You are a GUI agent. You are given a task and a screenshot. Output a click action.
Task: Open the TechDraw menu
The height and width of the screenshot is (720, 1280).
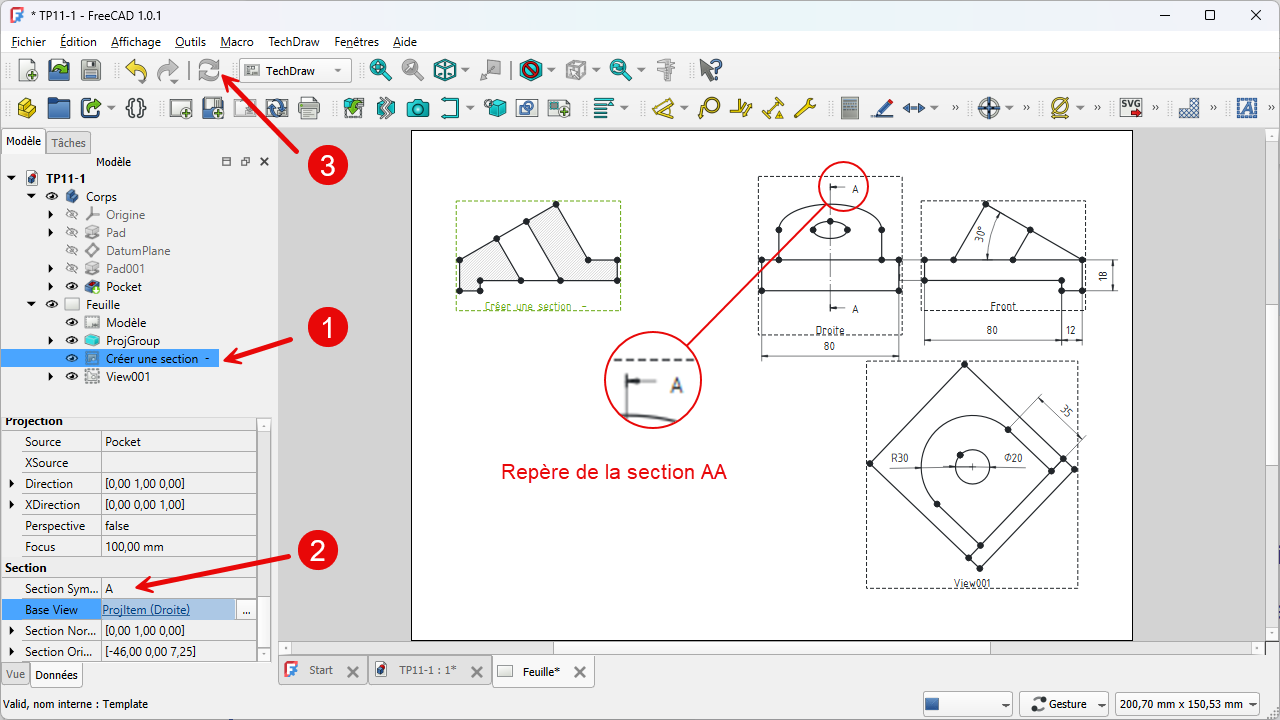click(x=294, y=42)
